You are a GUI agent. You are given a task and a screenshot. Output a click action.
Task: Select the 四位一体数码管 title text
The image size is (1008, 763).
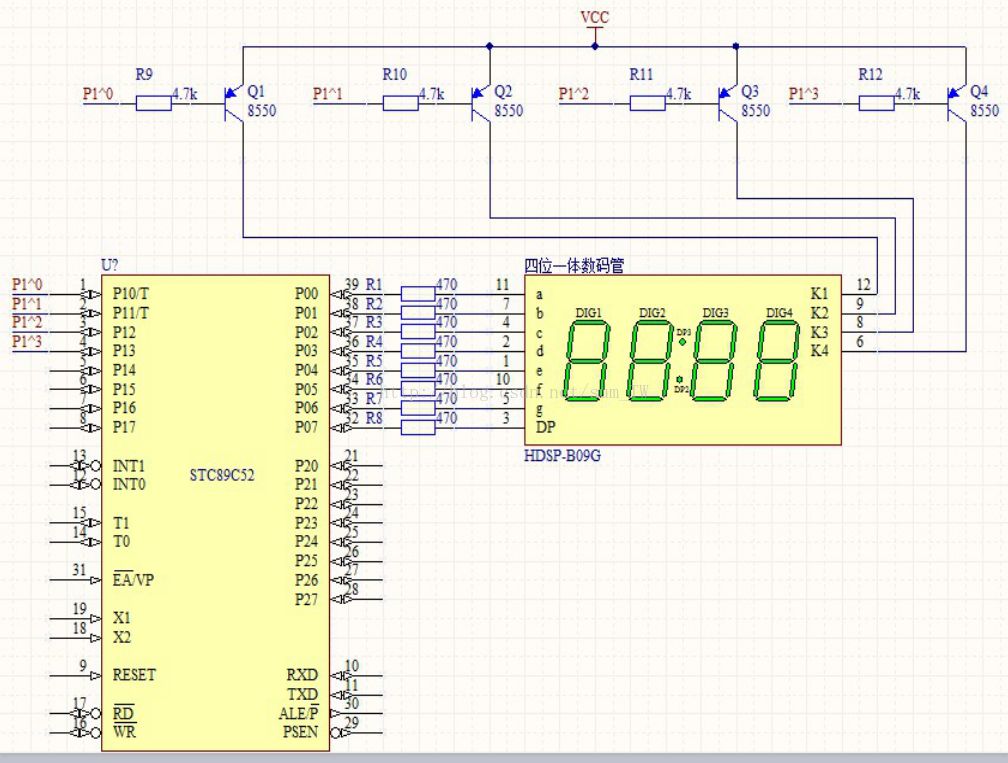tap(574, 265)
